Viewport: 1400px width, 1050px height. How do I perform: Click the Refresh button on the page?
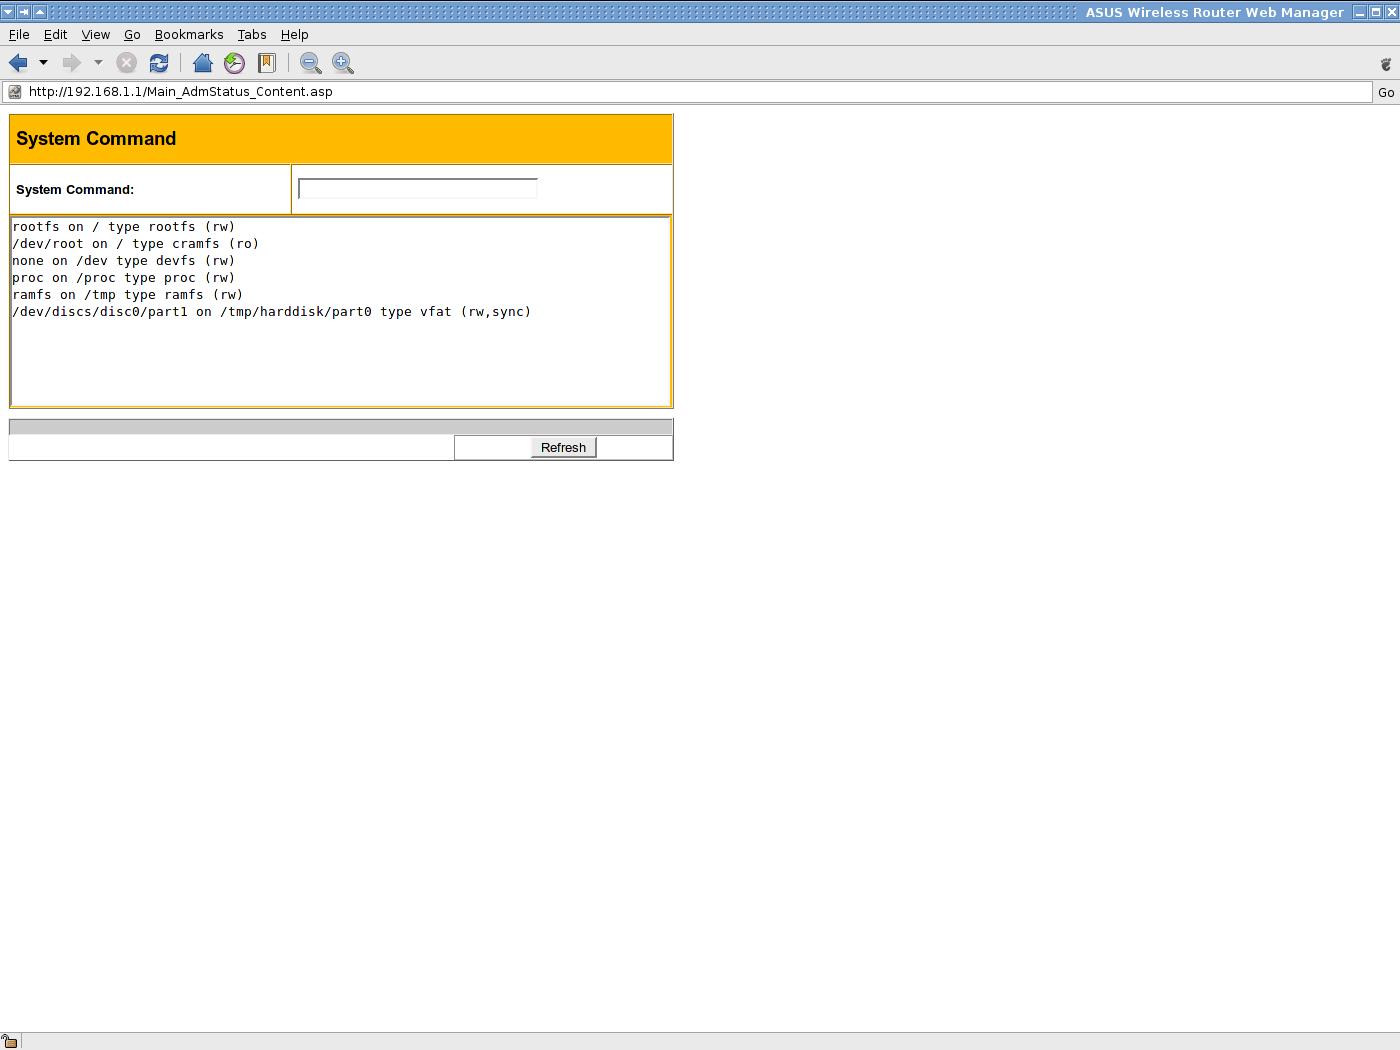(563, 448)
